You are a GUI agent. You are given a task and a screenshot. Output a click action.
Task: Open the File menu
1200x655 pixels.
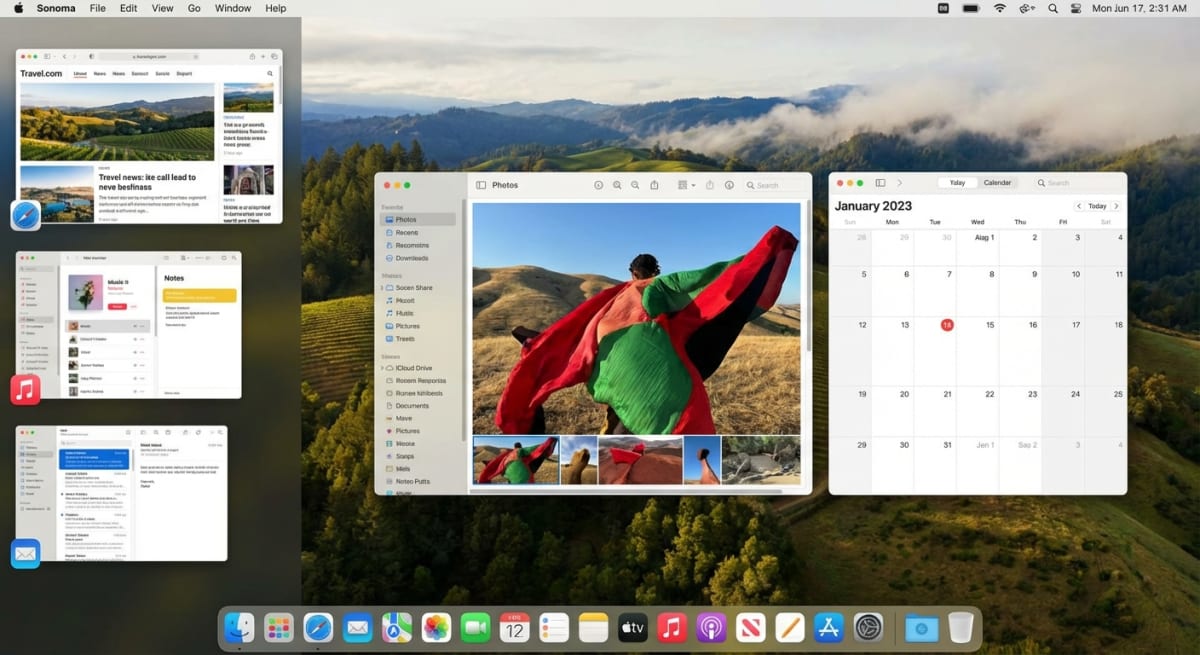point(97,8)
